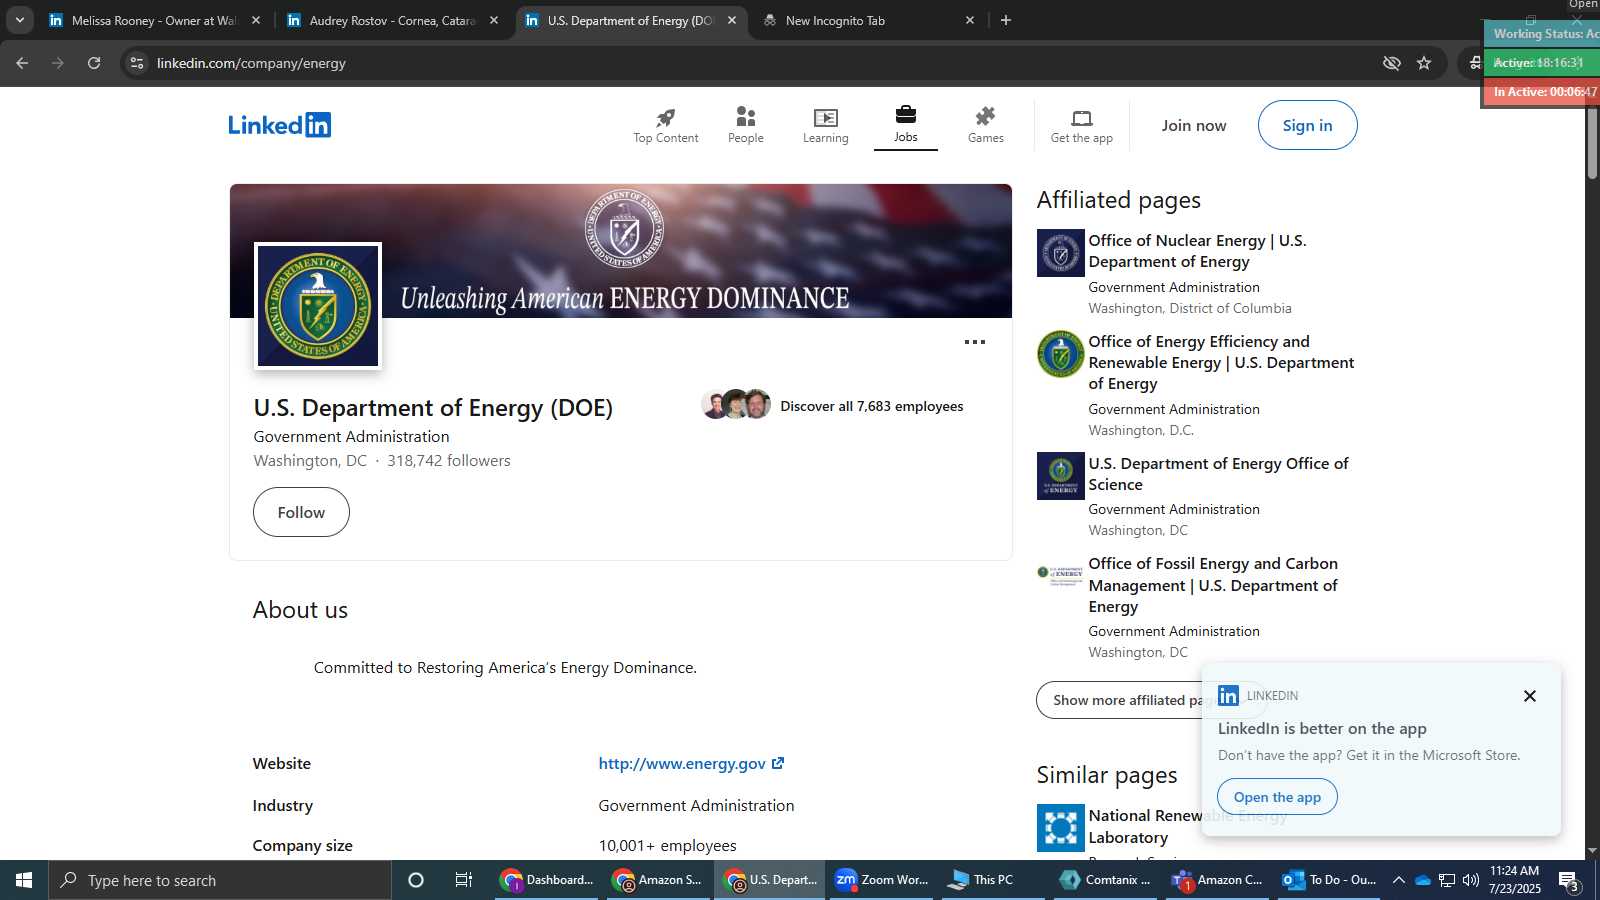Click Office of Science logo thumbnail
This screenshot has height=900, width=1600.
point(1060,476)
